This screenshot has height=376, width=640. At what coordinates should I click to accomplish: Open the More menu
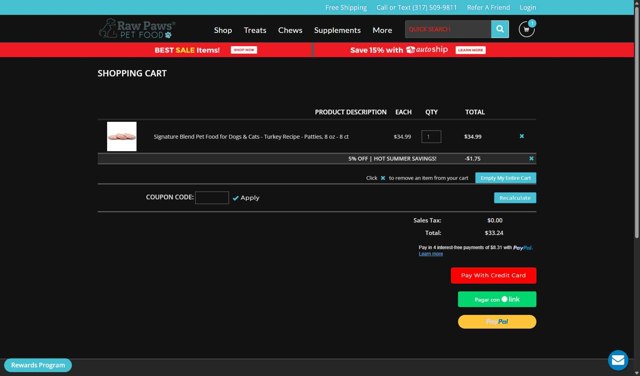(x=382, y=30)
